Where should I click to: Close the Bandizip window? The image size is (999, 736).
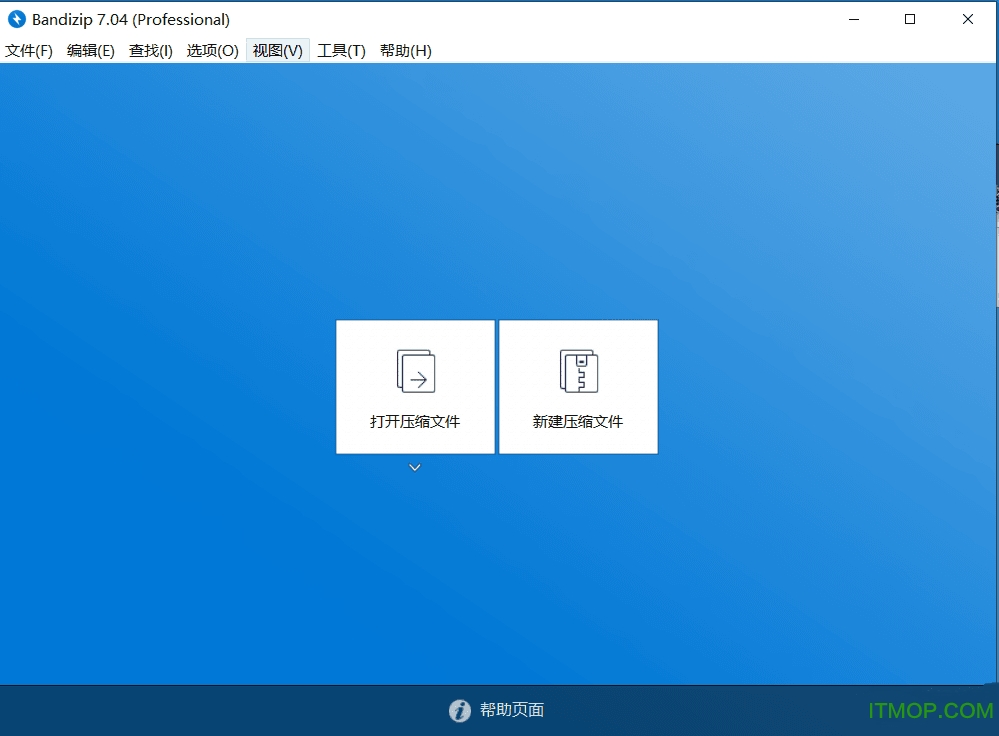pos(967,19)
